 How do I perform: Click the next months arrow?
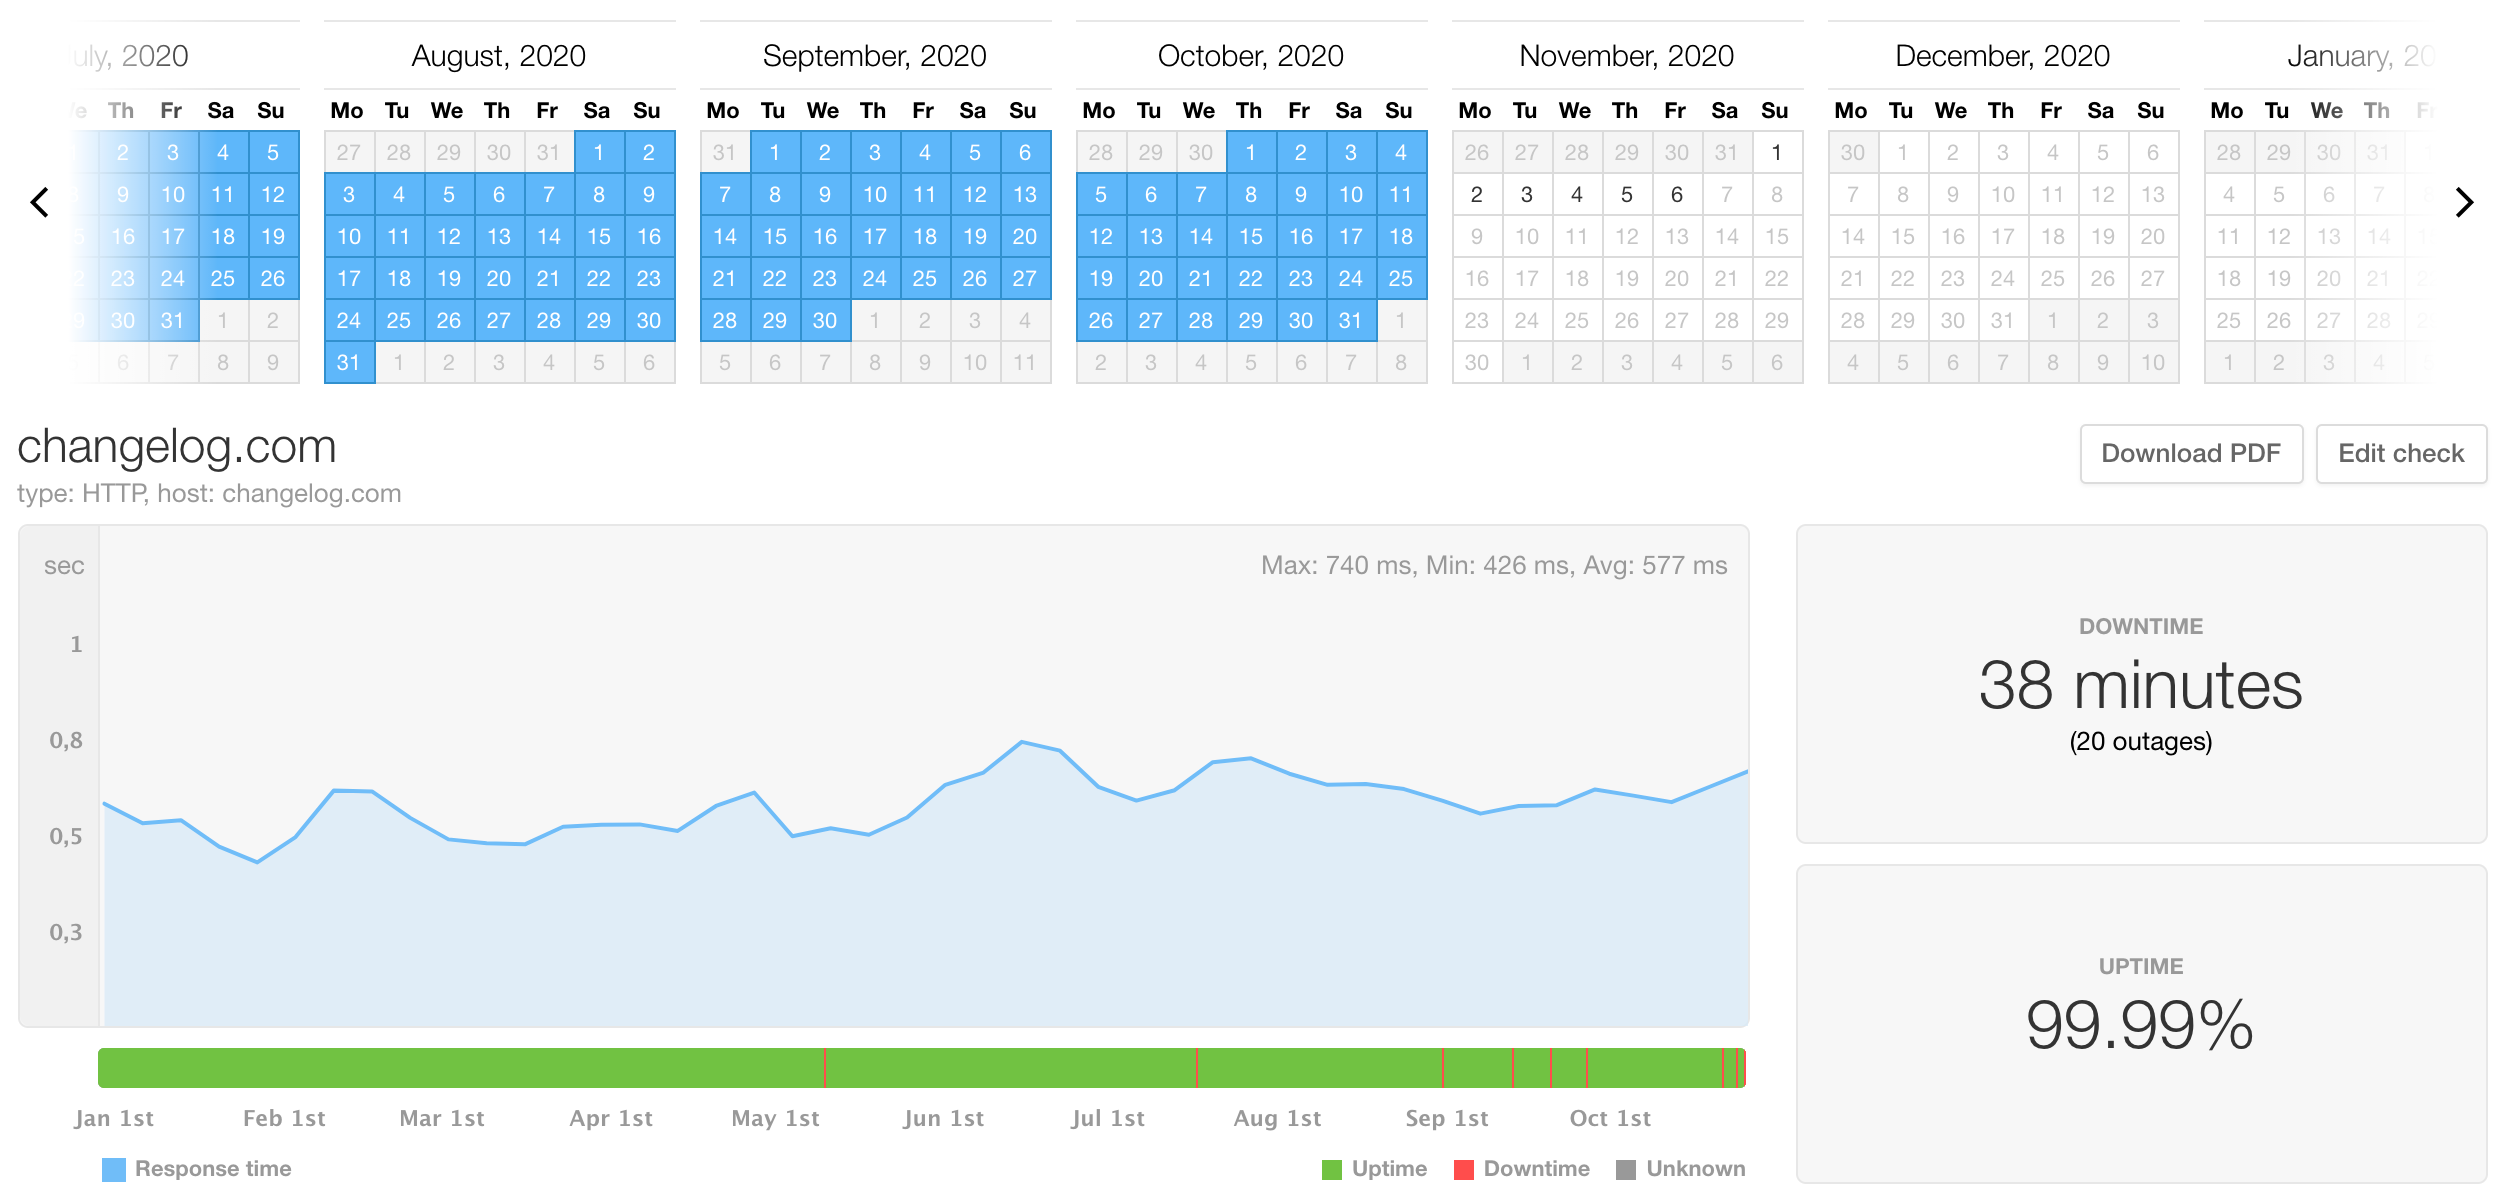(x=2464, y=203)
